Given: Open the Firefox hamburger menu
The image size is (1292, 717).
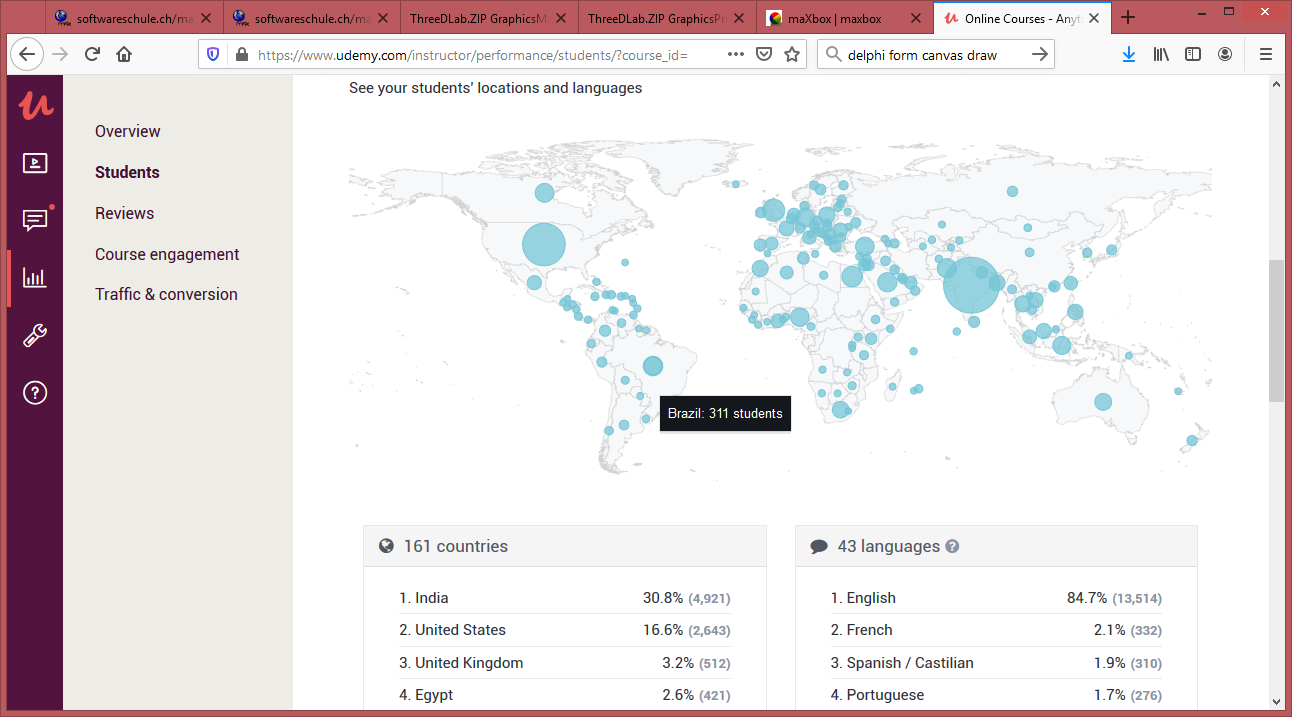Looking at the screenshot, I should (x=1265, y=55).
